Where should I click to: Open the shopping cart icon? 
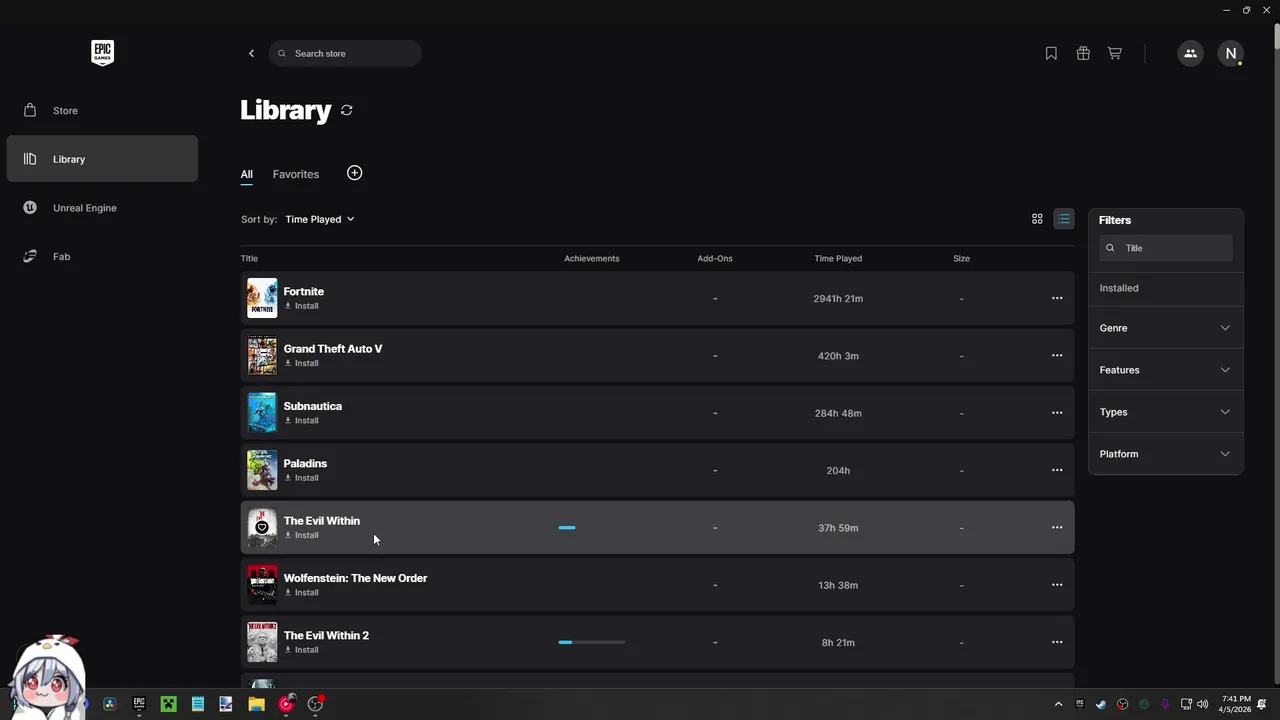[1115, 53]
